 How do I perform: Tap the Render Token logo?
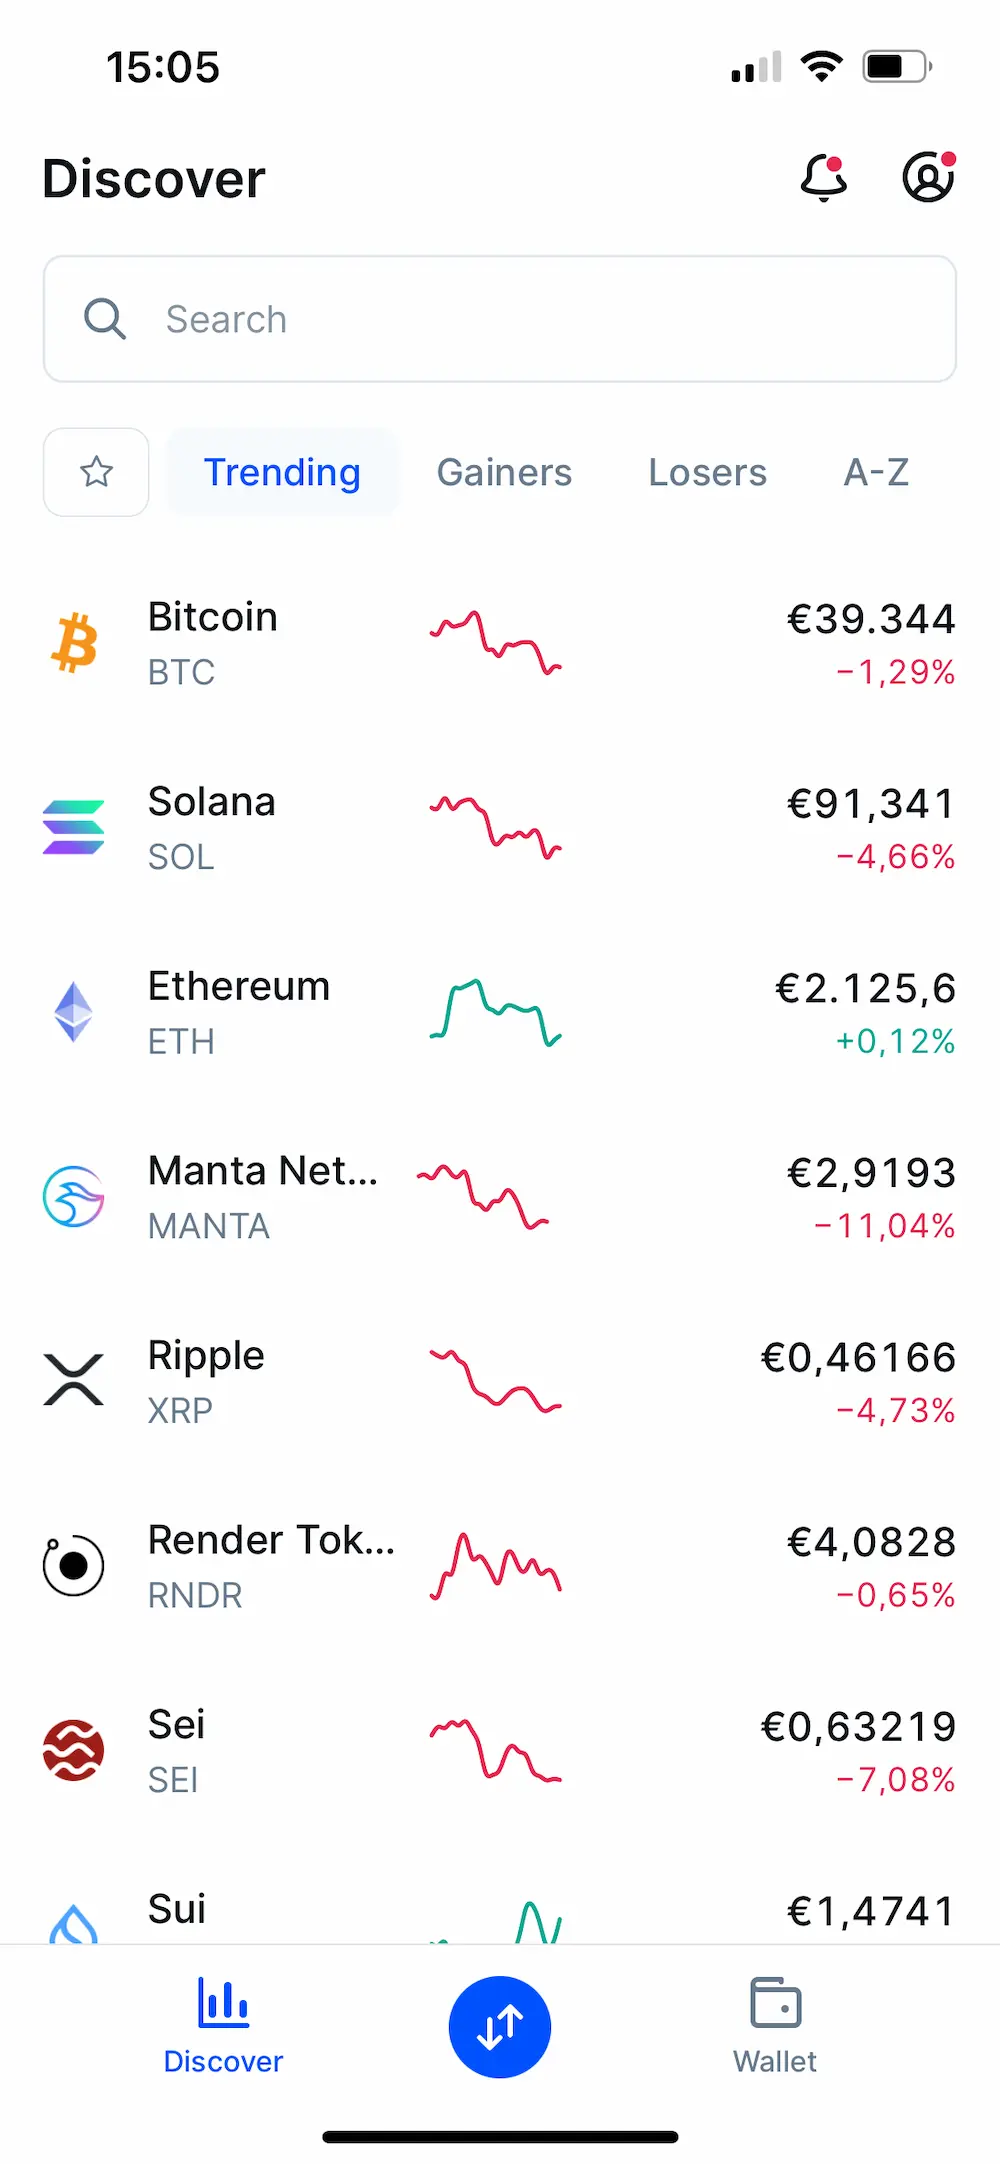pos(74,1566)
